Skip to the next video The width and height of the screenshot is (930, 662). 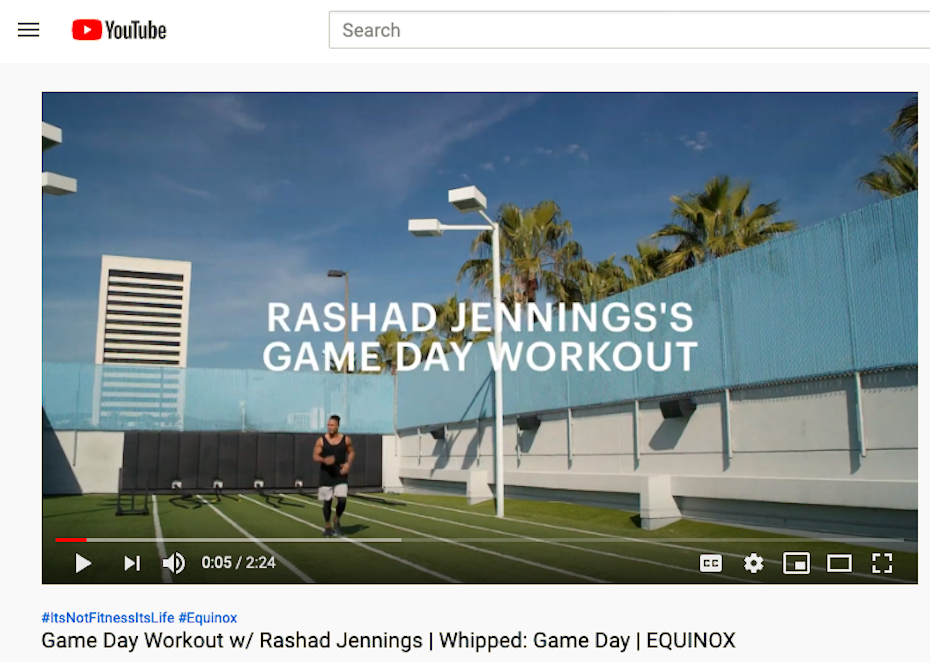tap(132, 563)
